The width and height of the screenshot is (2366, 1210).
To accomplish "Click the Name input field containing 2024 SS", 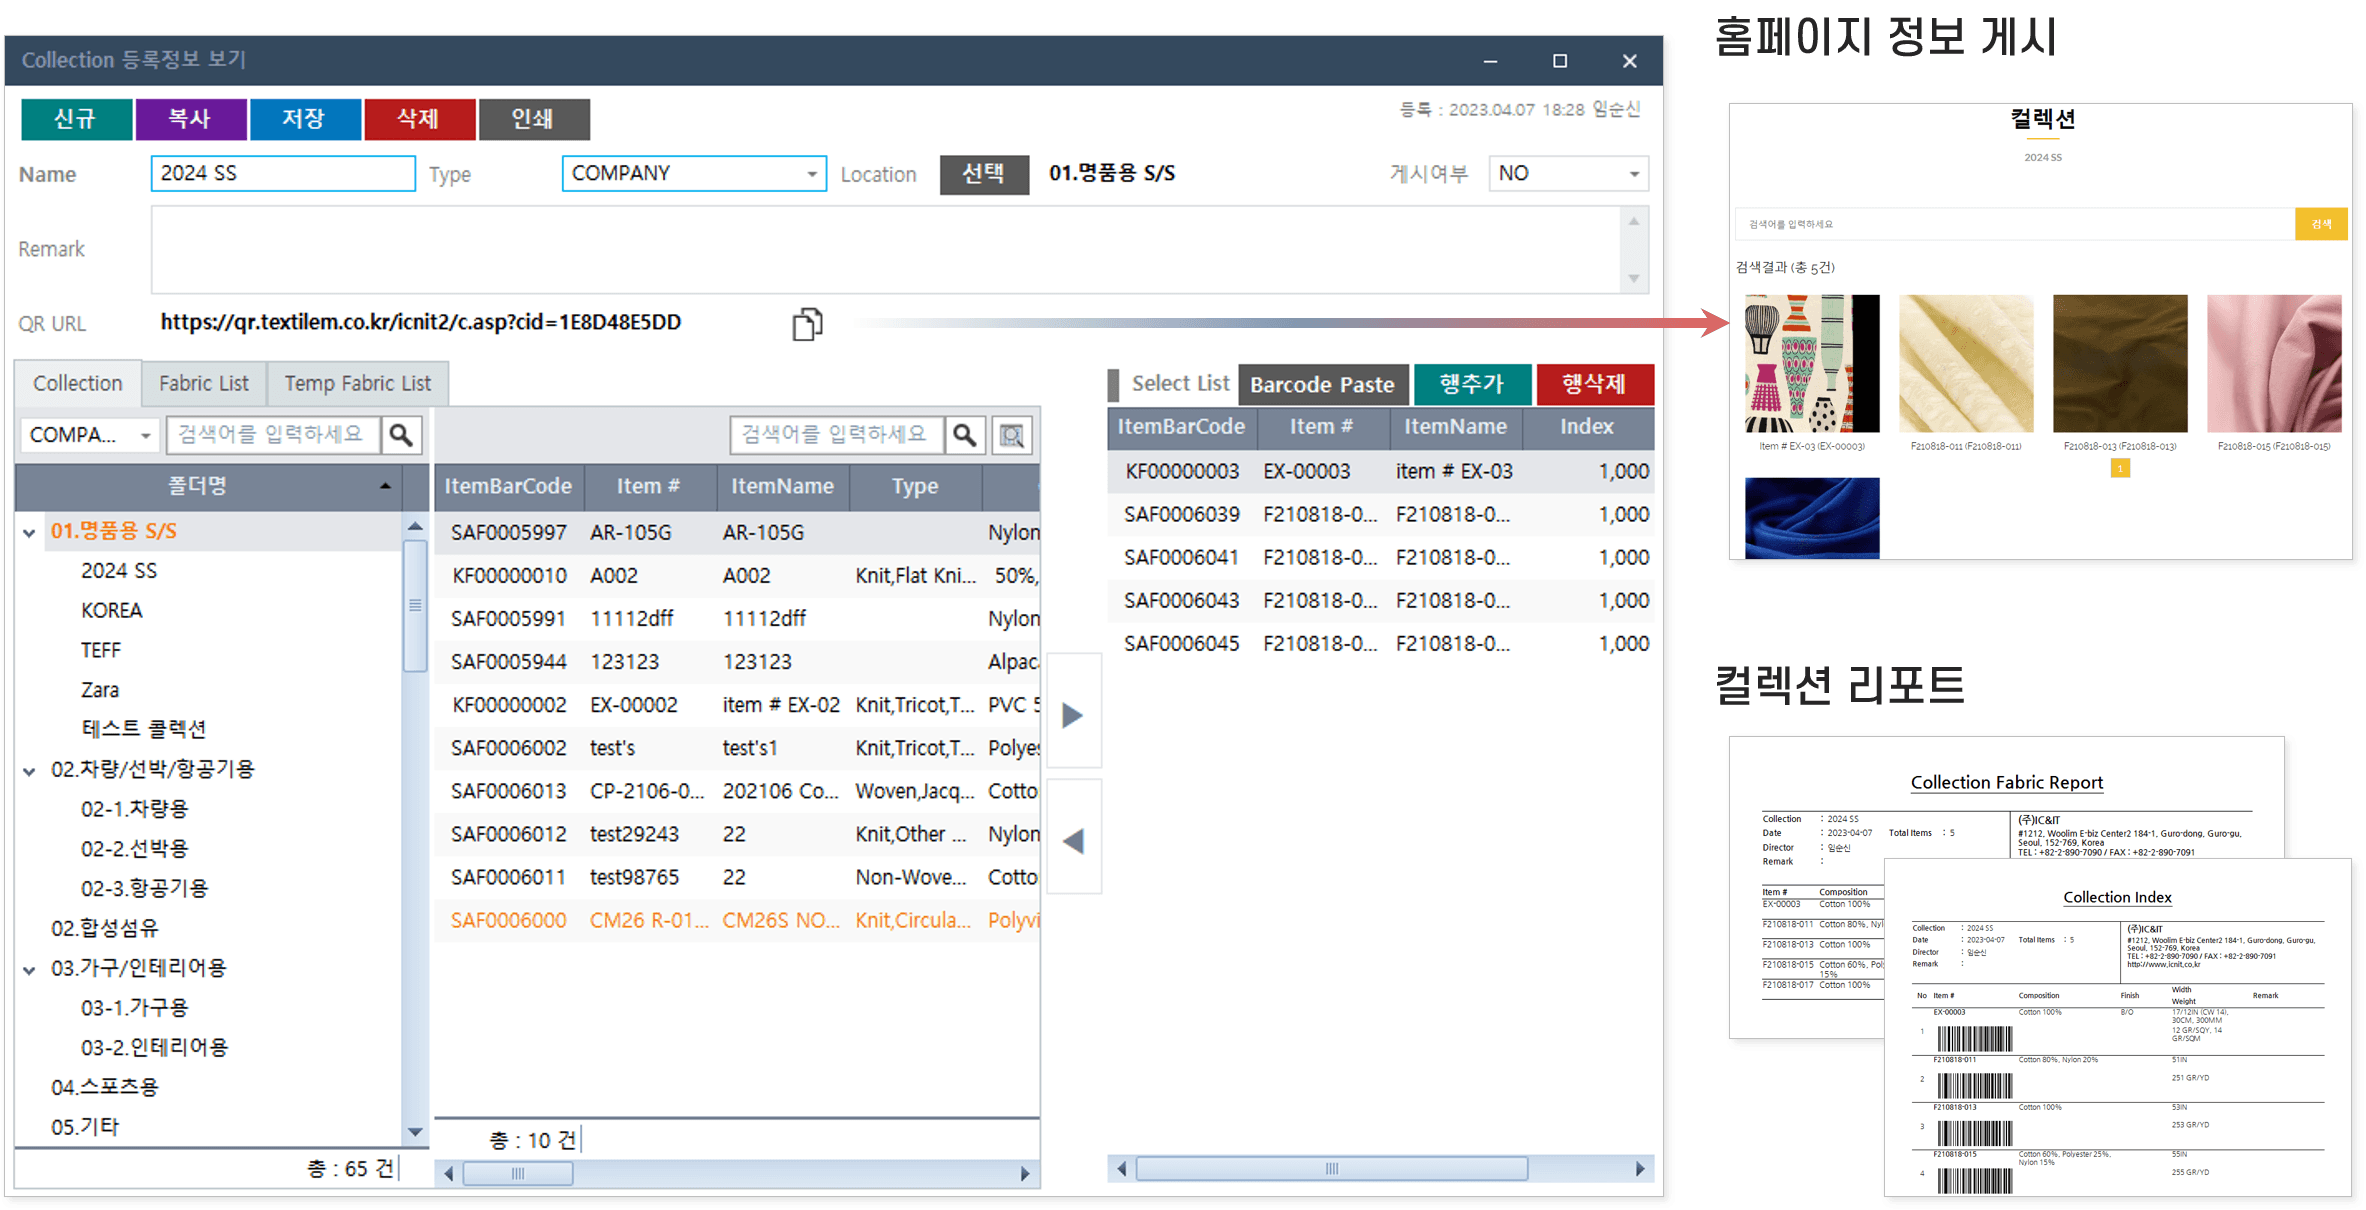I will [282, 174].
